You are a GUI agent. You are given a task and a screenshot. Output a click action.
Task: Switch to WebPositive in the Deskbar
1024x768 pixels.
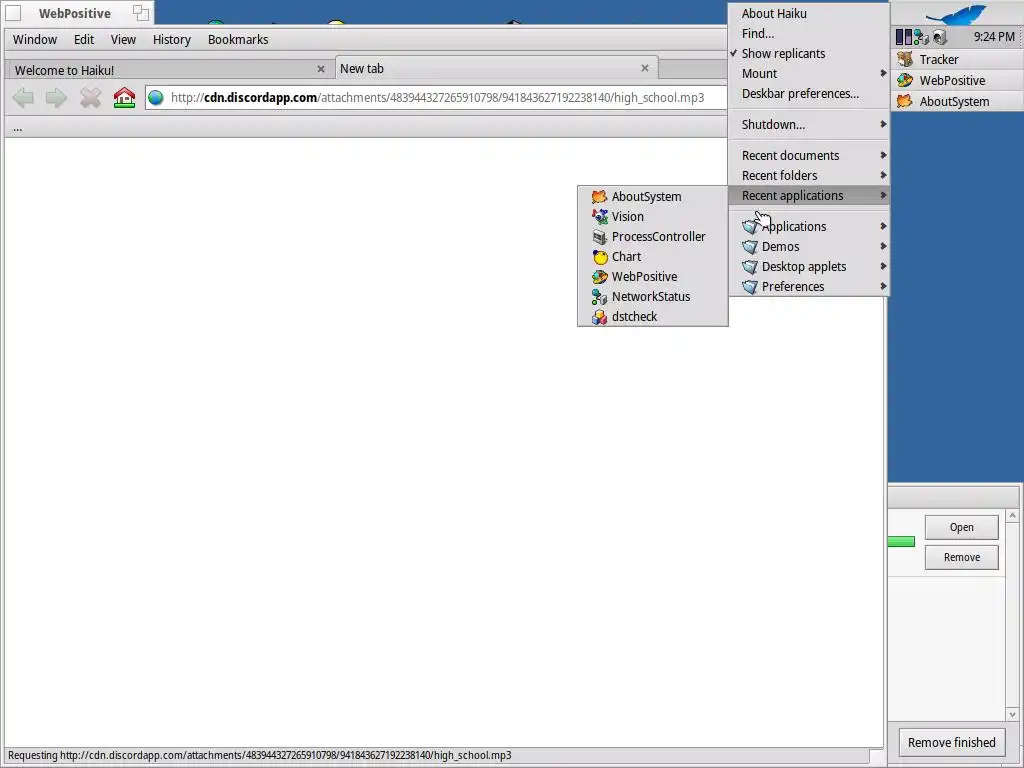(x=957, y=80)
